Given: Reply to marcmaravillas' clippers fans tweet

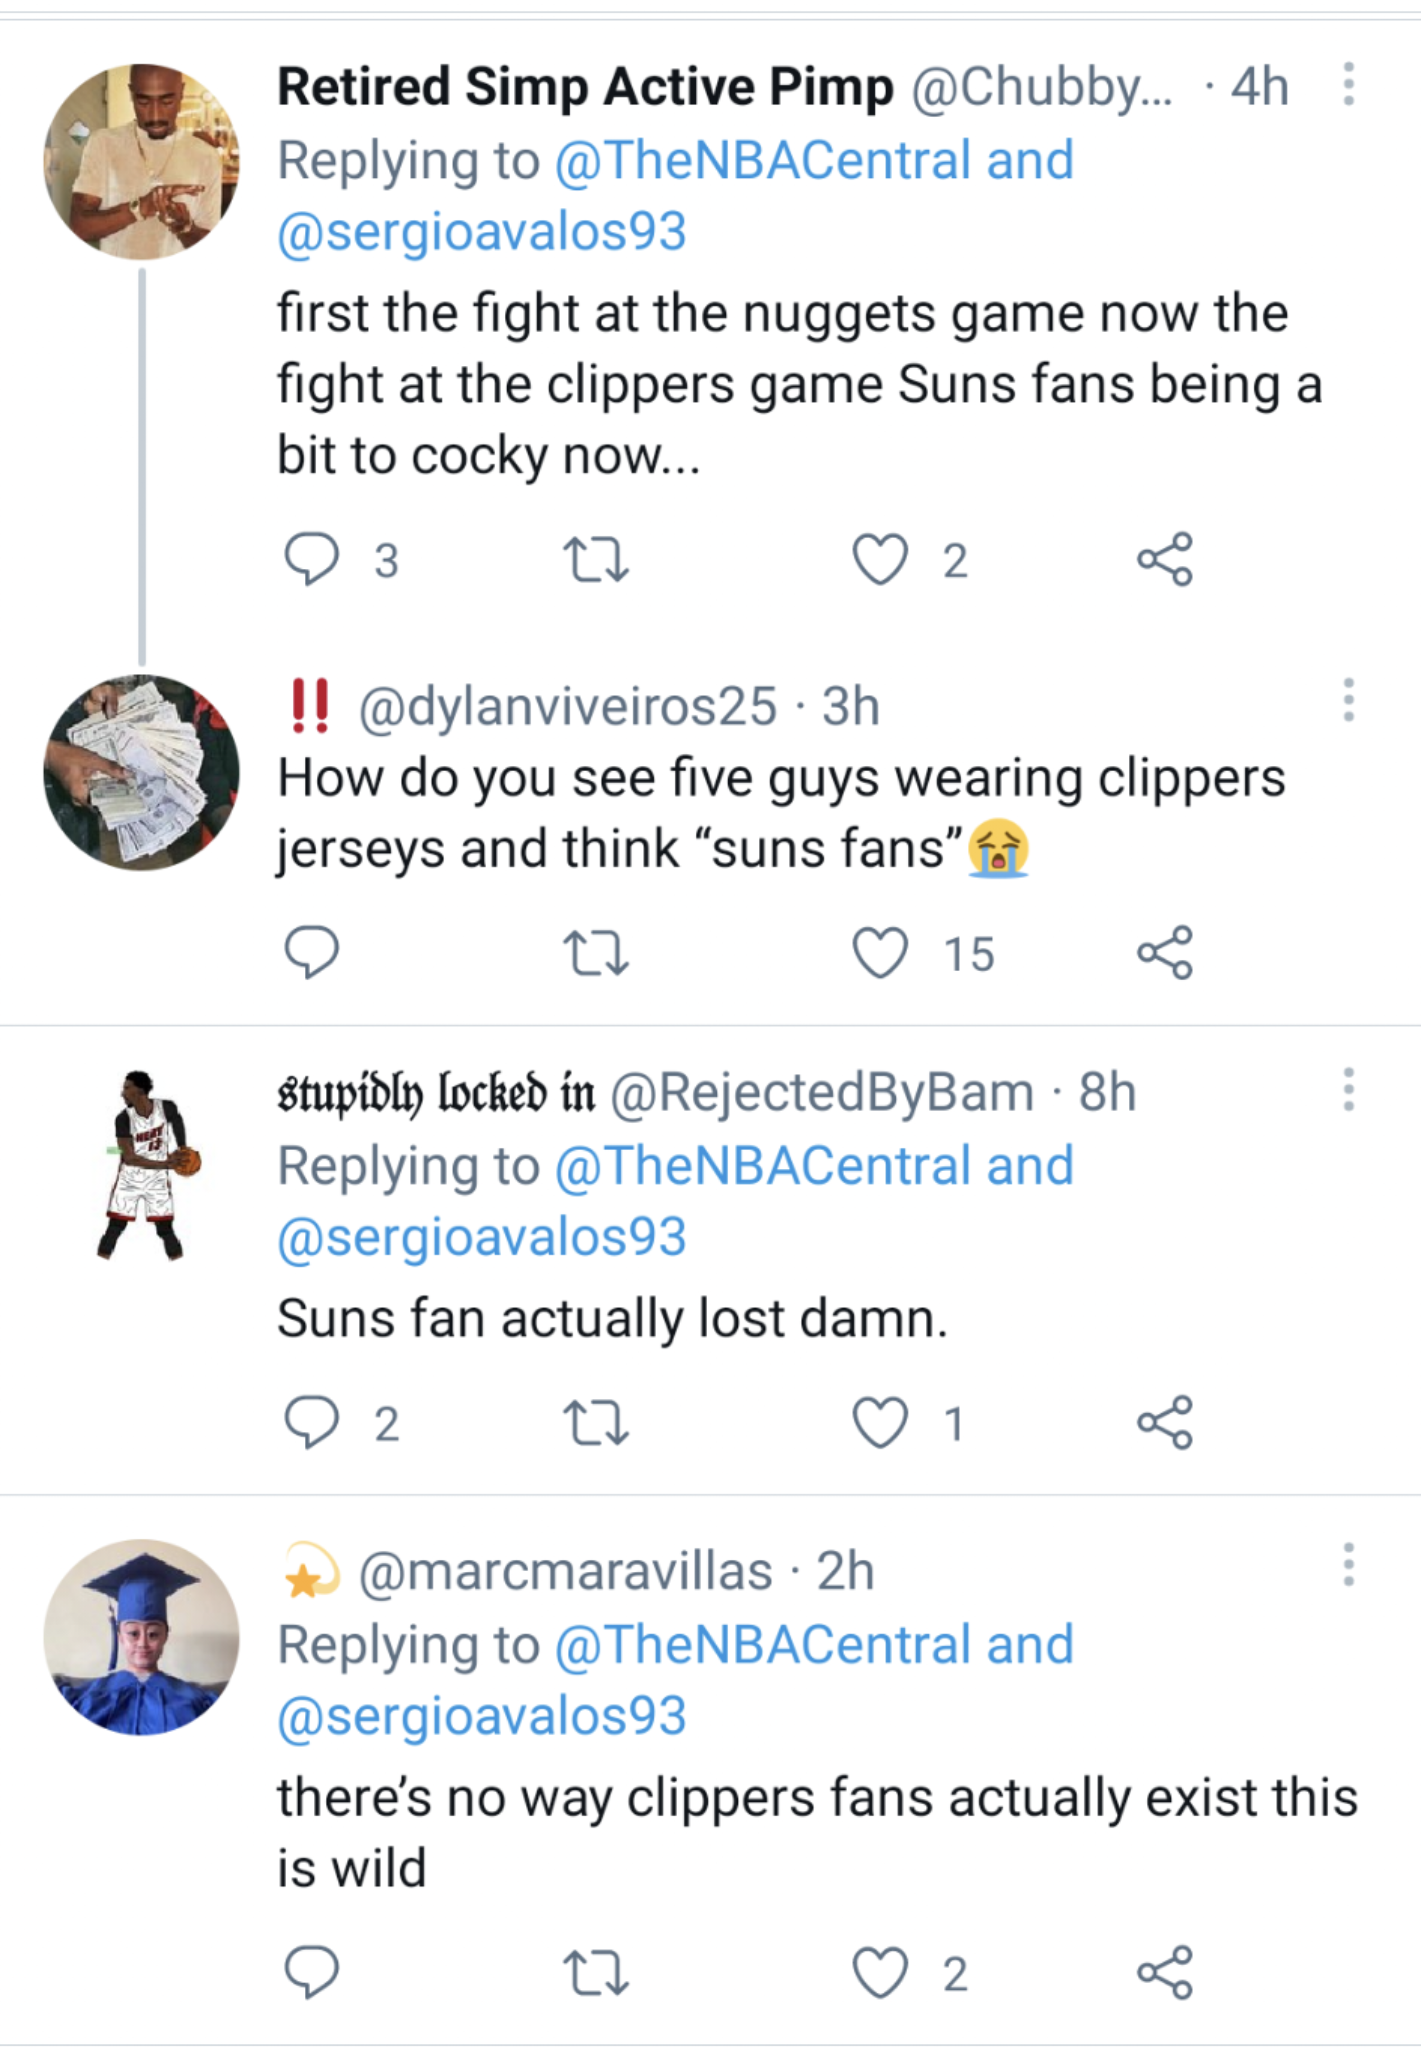Looking at the screenshot, I should 312,1972.
